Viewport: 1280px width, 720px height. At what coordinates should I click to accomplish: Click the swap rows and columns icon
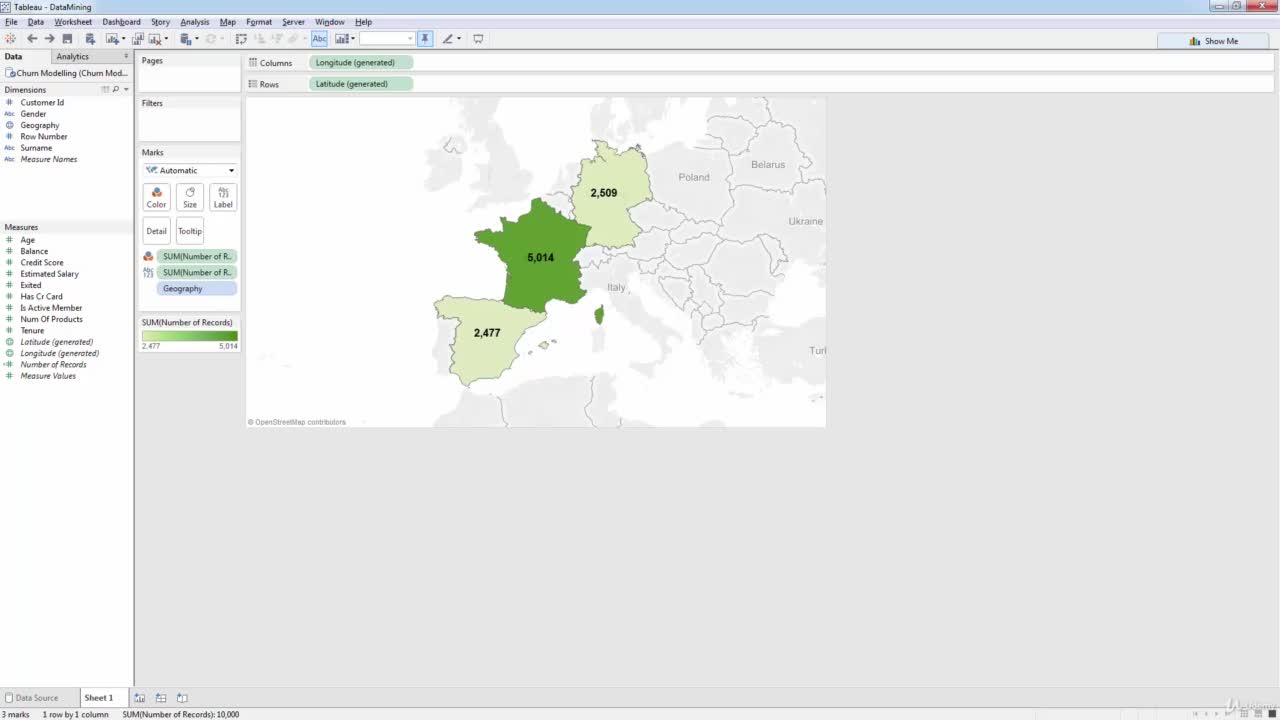241,39
